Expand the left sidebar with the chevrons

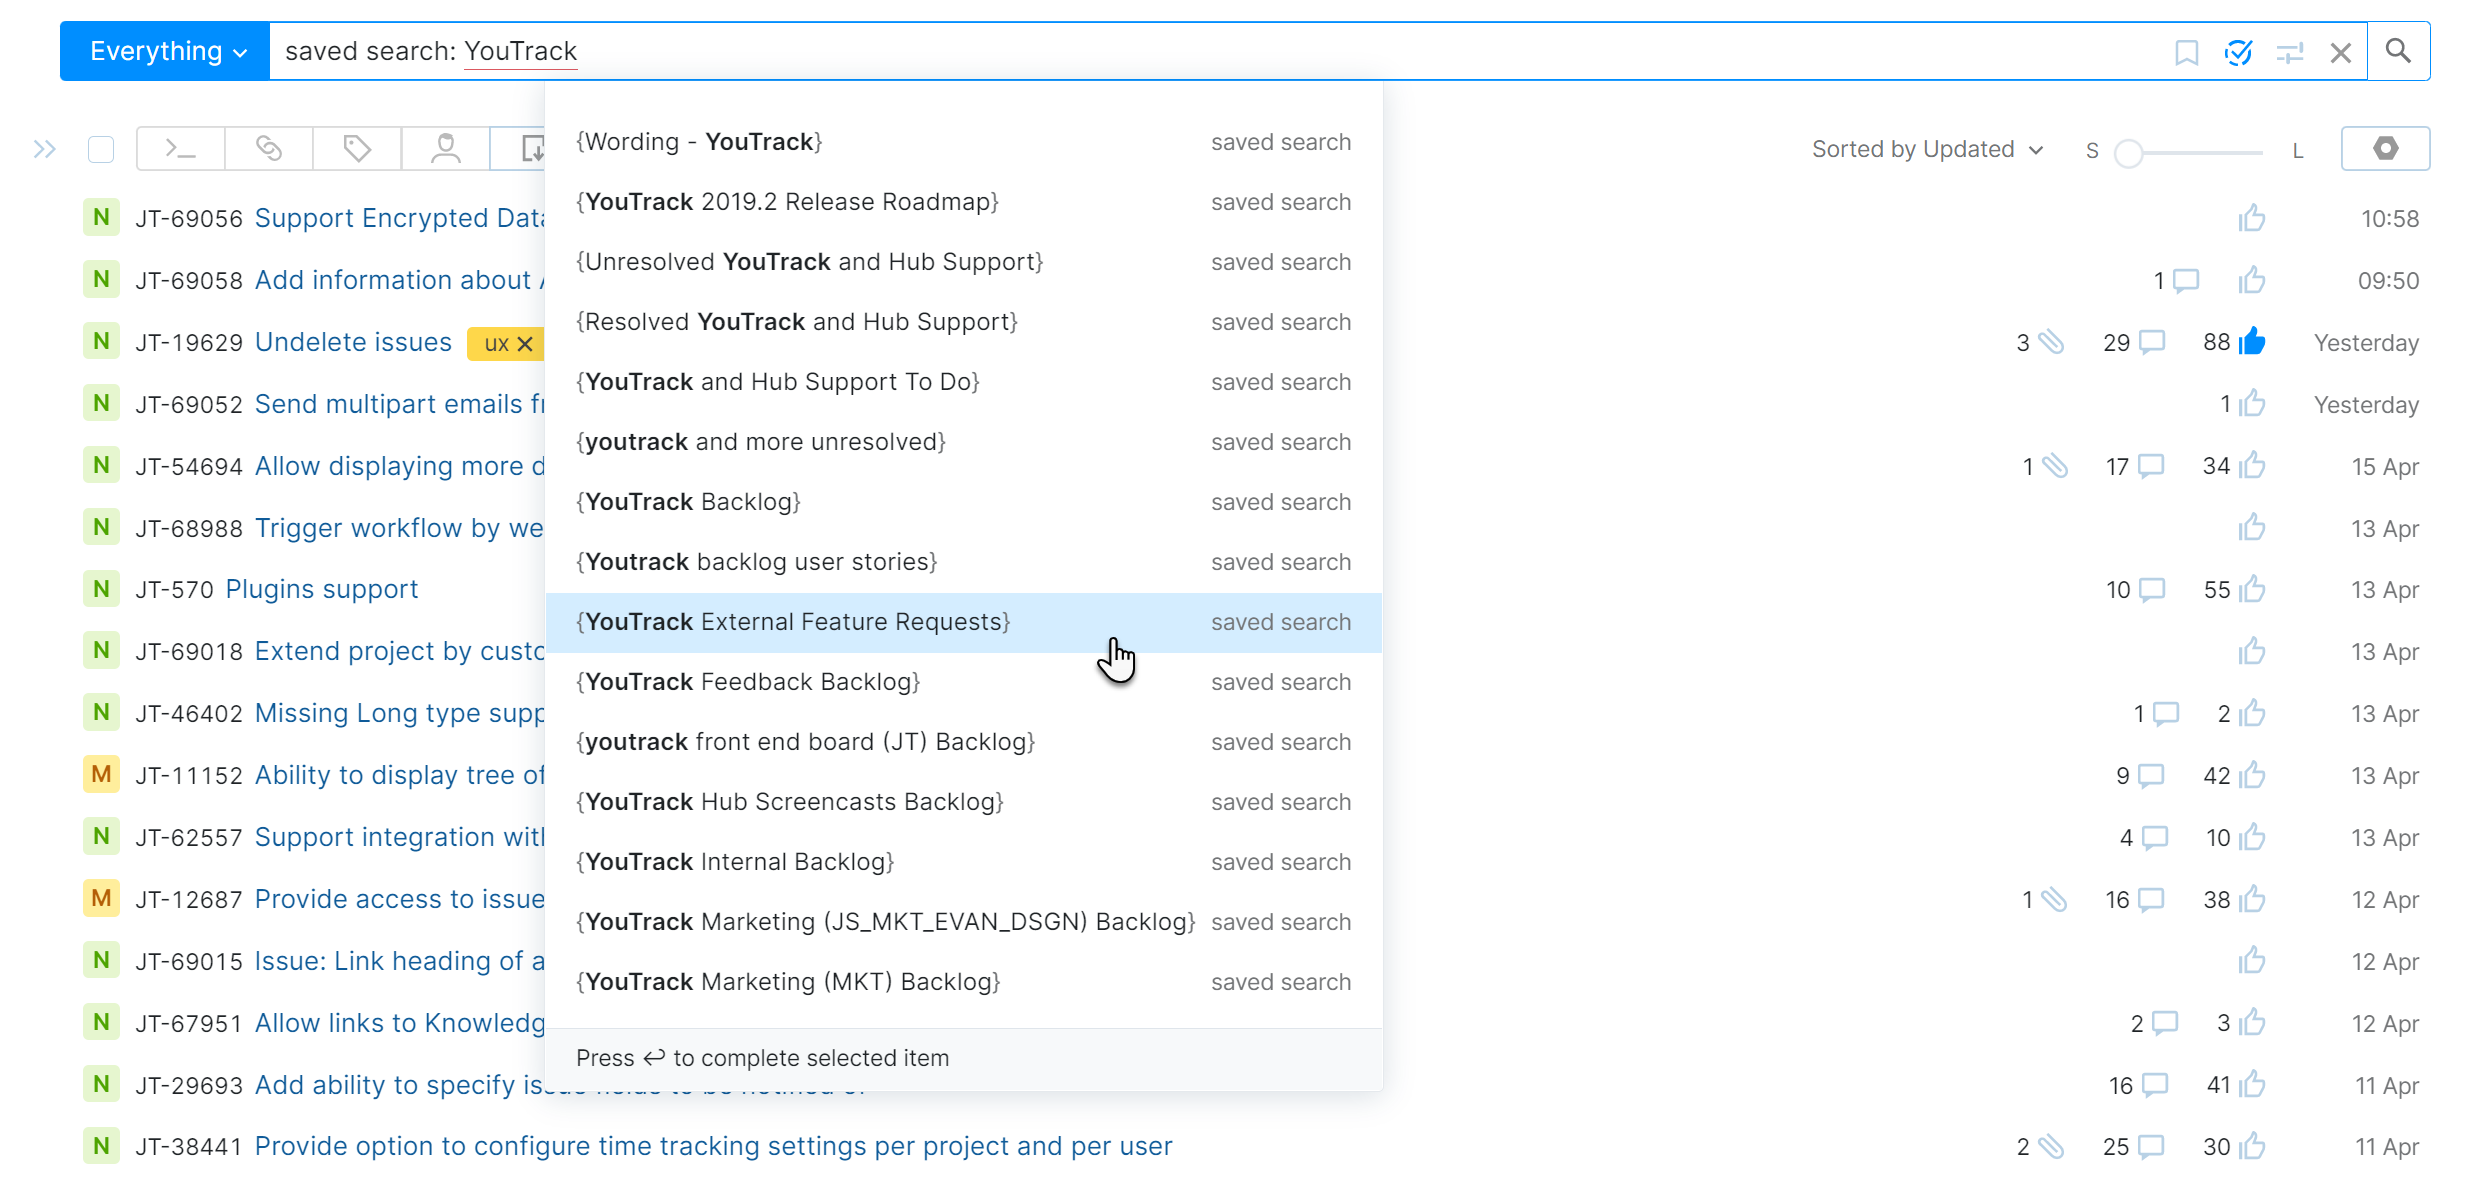click(45, 148)
